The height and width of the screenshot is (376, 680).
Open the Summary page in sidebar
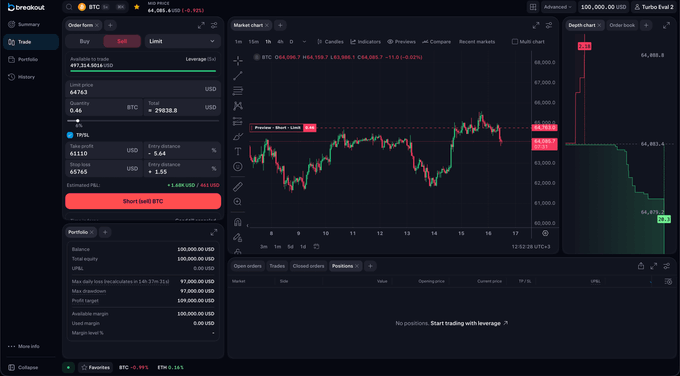point(30,24)
